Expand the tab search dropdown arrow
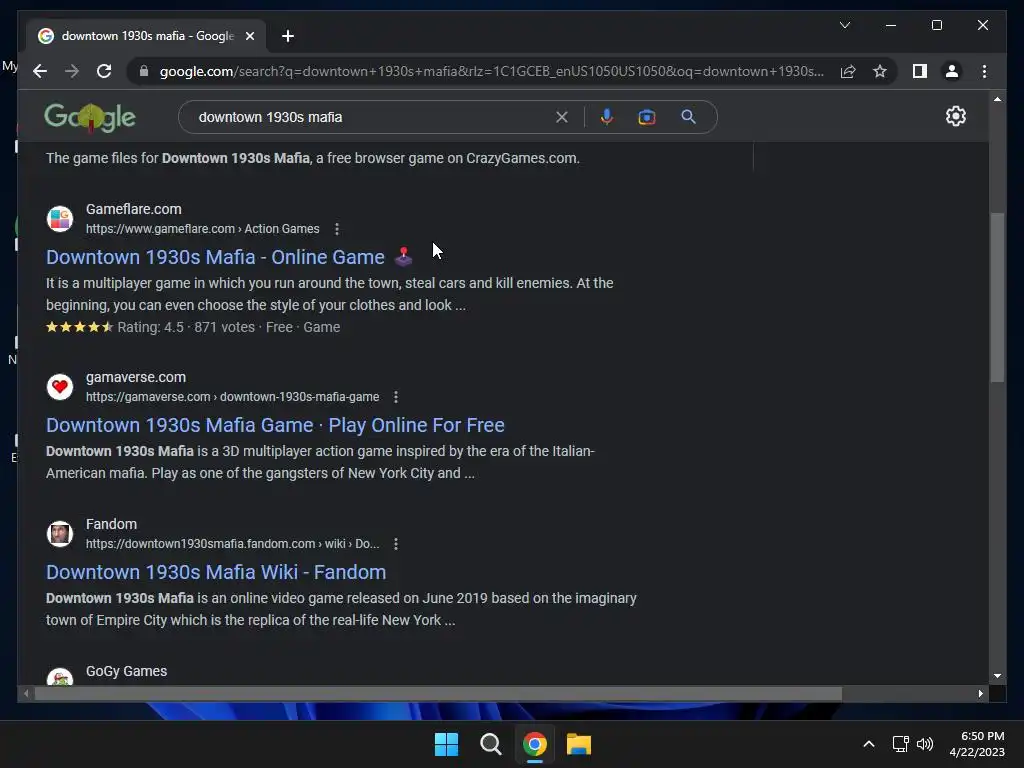This screenshot has height=768, width=1024. (844, 25)
